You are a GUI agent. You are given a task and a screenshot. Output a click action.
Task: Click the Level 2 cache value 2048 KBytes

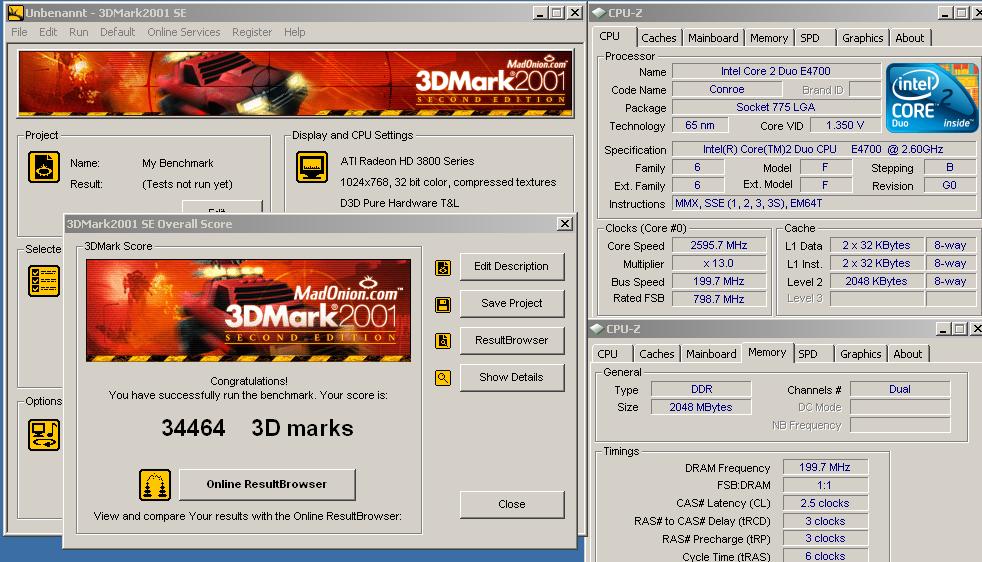coord(876,281)
